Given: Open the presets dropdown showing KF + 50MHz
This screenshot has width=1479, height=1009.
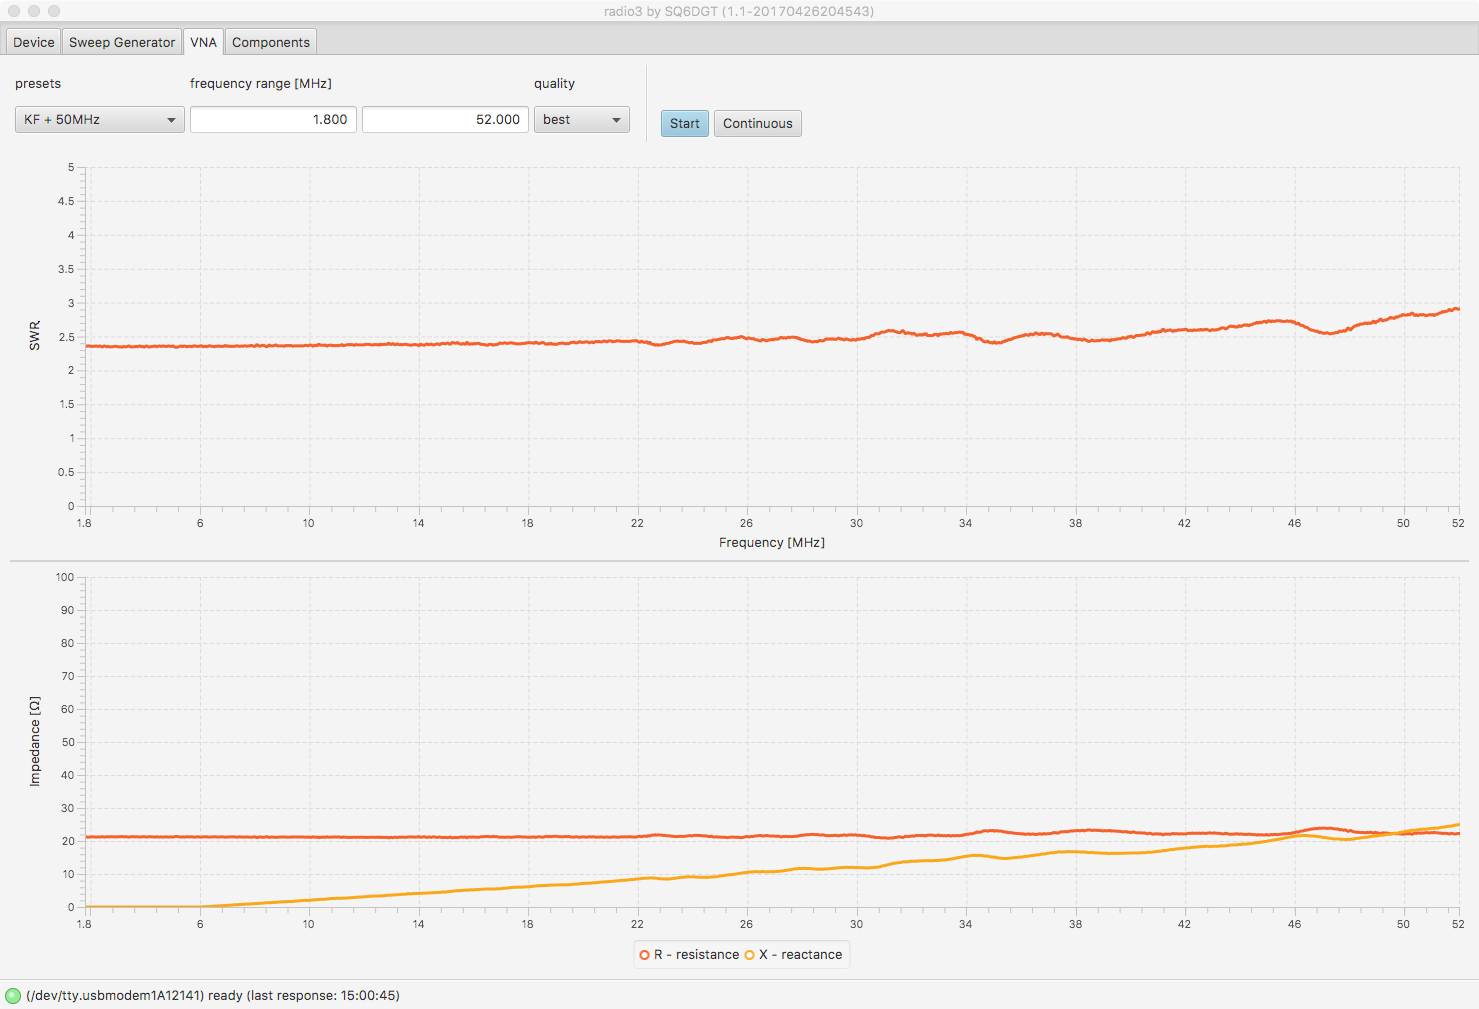Looking at the screenshot, I should [99, 120].
